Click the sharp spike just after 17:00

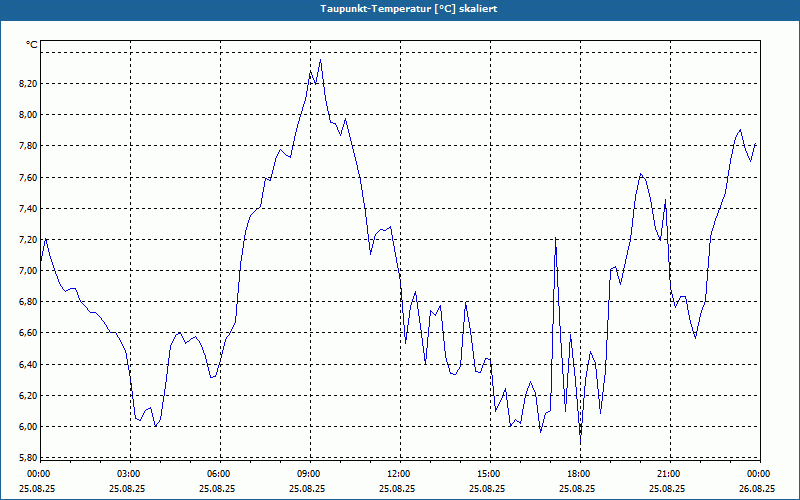pyautogui.click(x=555, y=237)
